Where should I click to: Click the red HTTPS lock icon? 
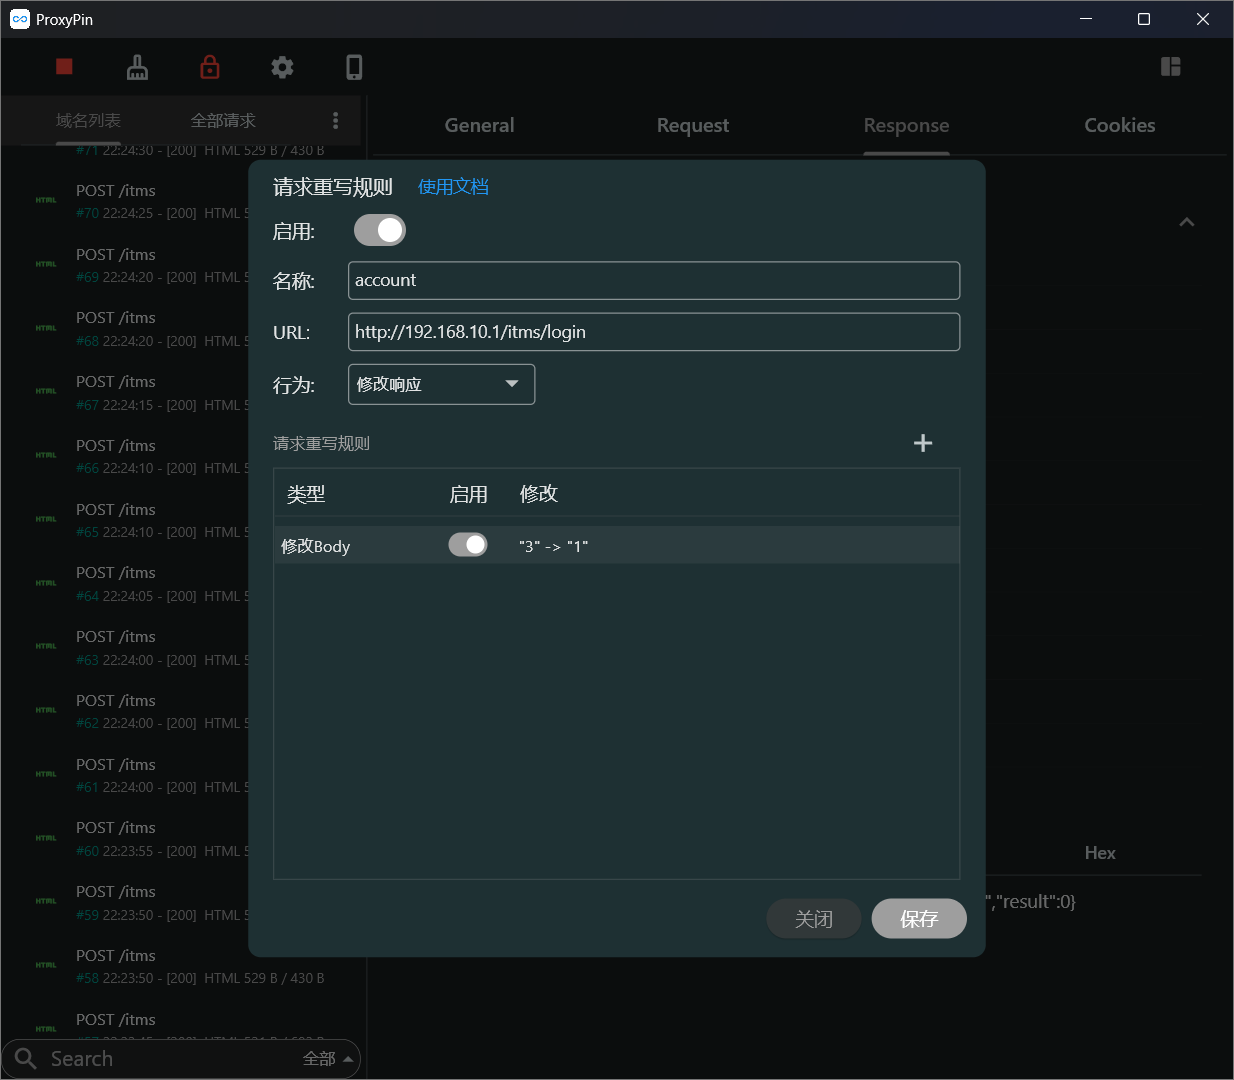(x=210, y=67)
